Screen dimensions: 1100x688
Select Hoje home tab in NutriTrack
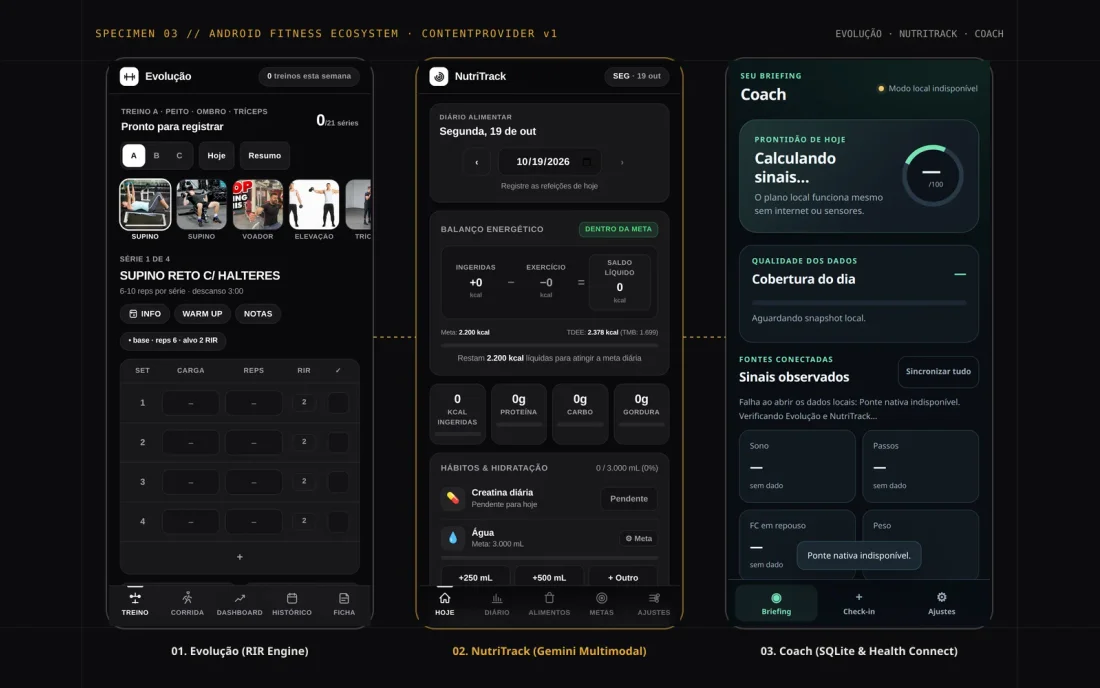445,604
